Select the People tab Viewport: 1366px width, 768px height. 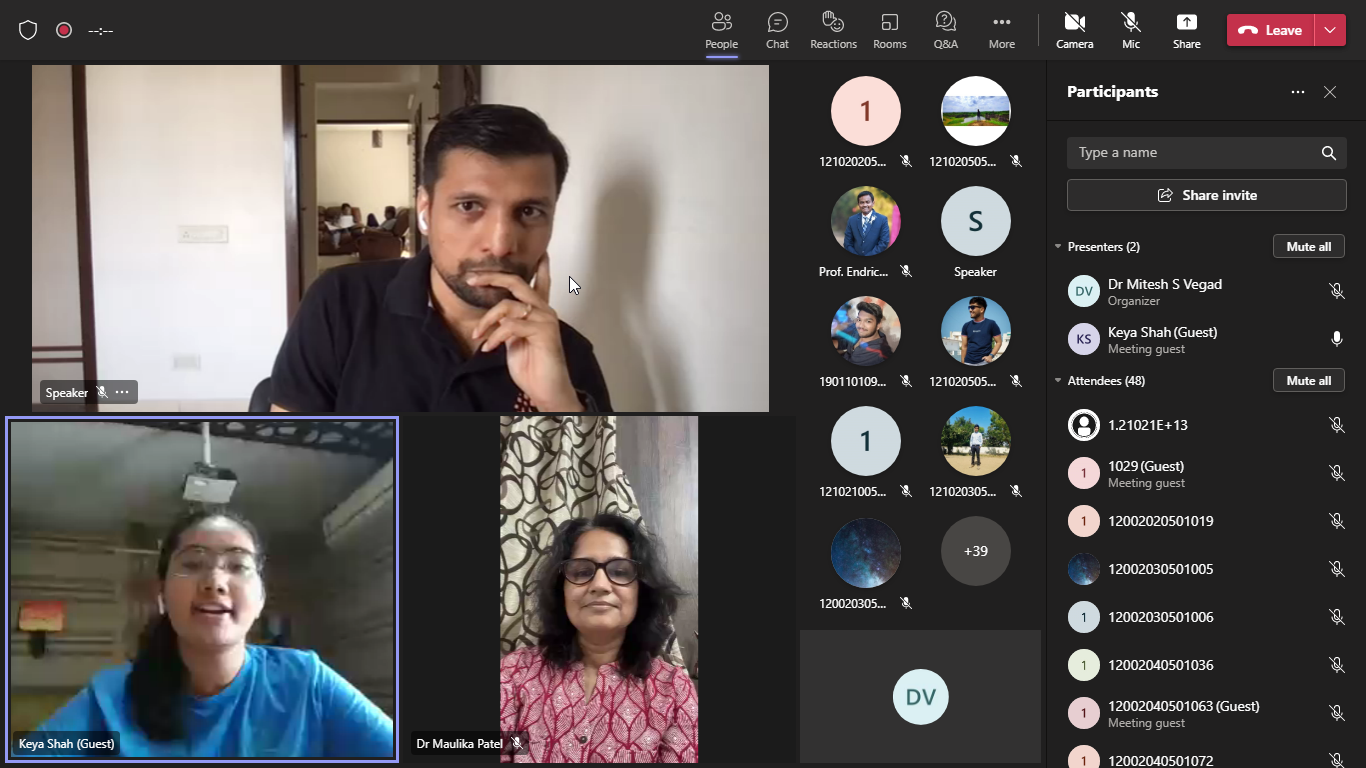pos(721,30)
